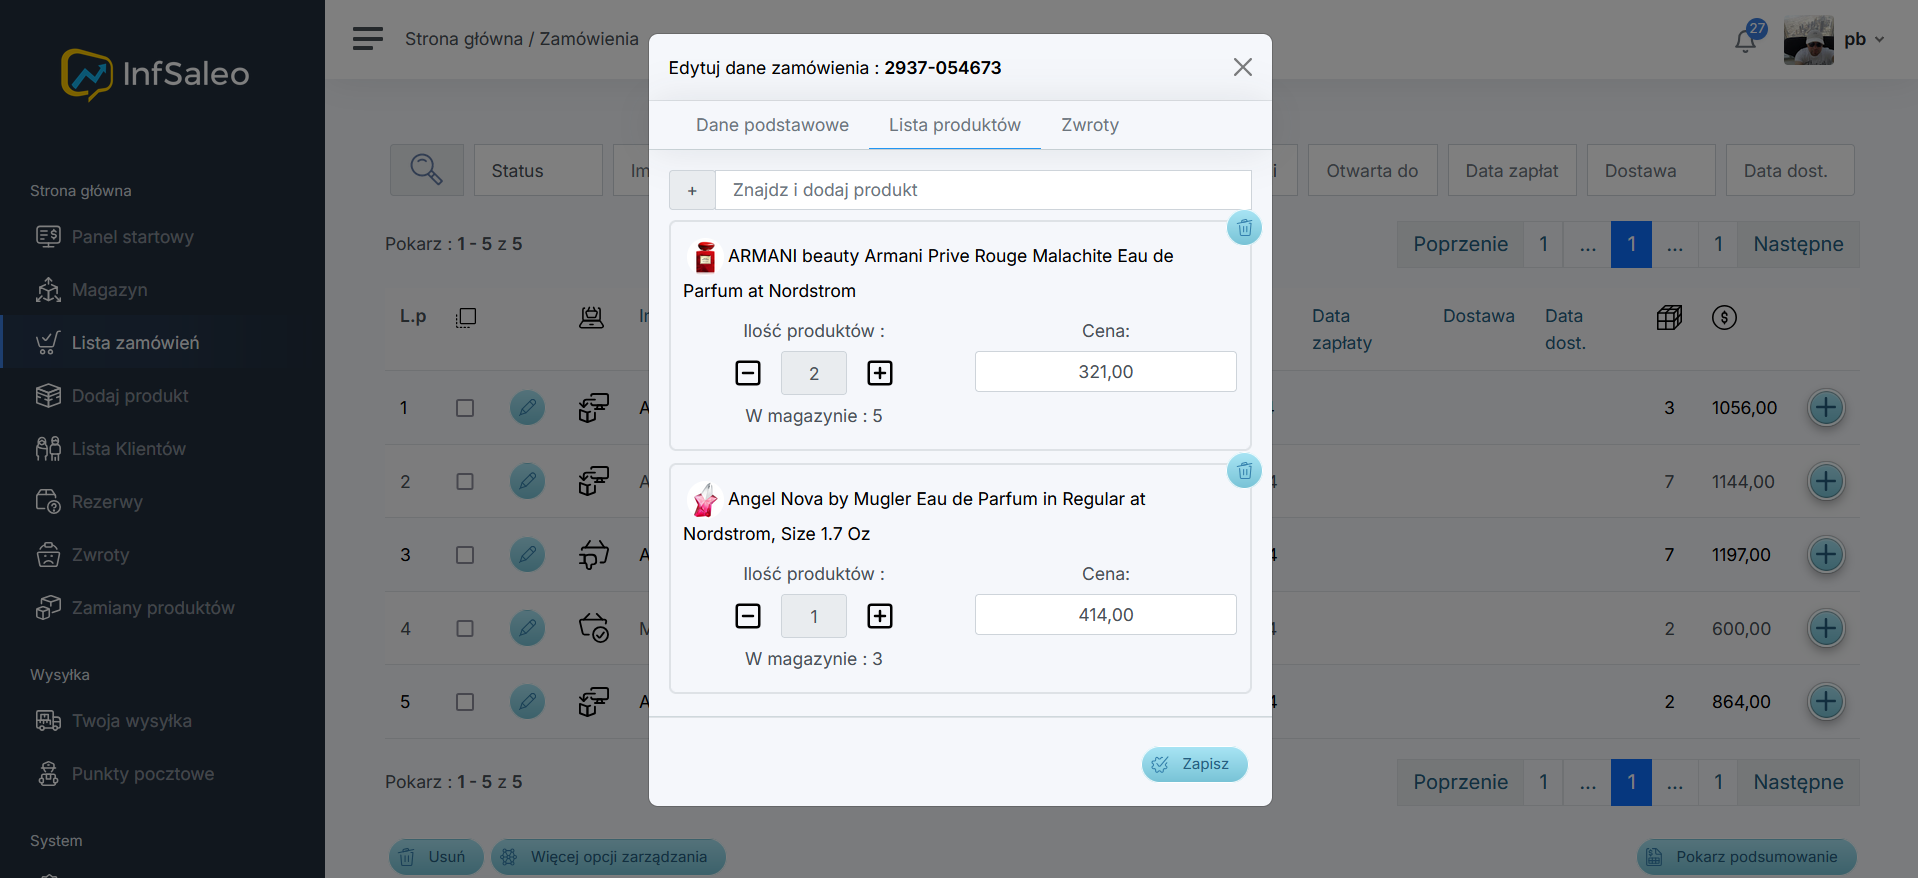Image resolution: width=1918 pixels, height=878 pixels.
Task: Click the plus add-product icon beside search
Action: [692, 190]
